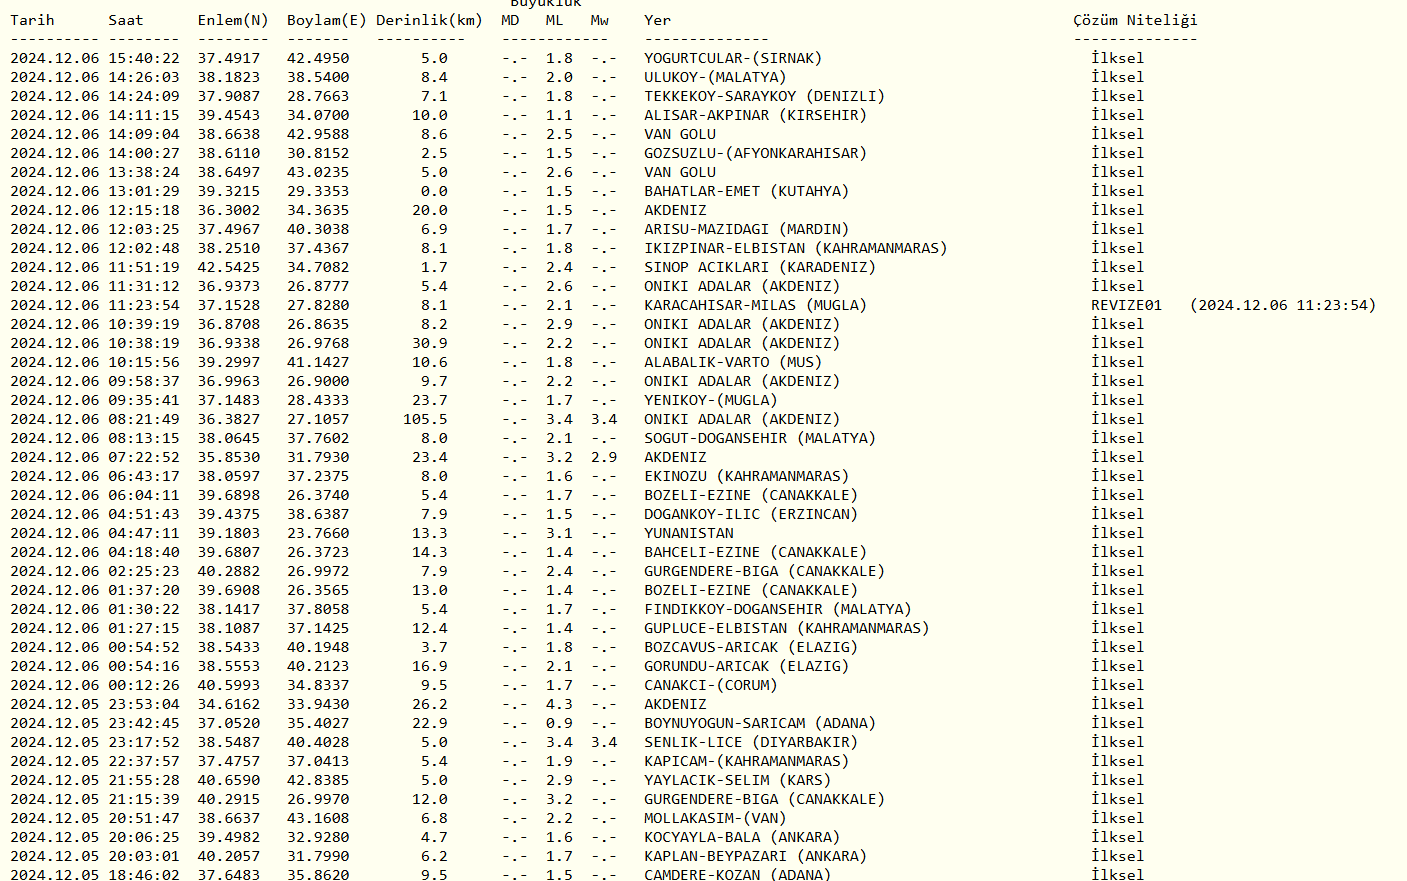Click location TEKKEKOY-SARAYKOY (DENIZLI)
1407x881 pixels.
point(764,96)
